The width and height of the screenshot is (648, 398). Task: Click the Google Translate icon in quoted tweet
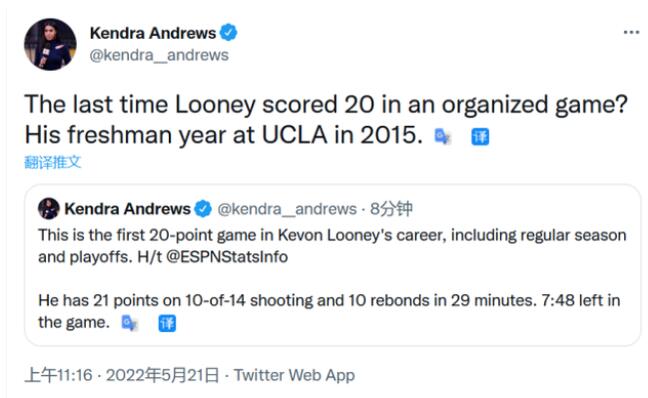129,323
